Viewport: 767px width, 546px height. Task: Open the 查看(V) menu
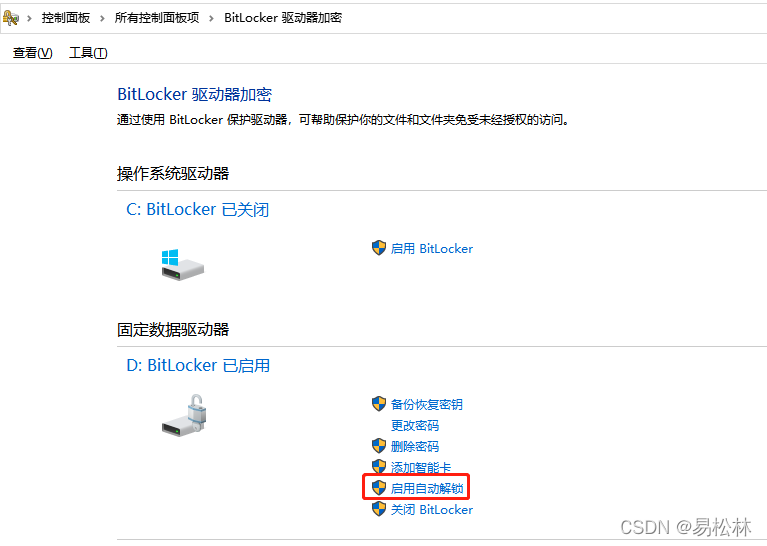point(33,52)
